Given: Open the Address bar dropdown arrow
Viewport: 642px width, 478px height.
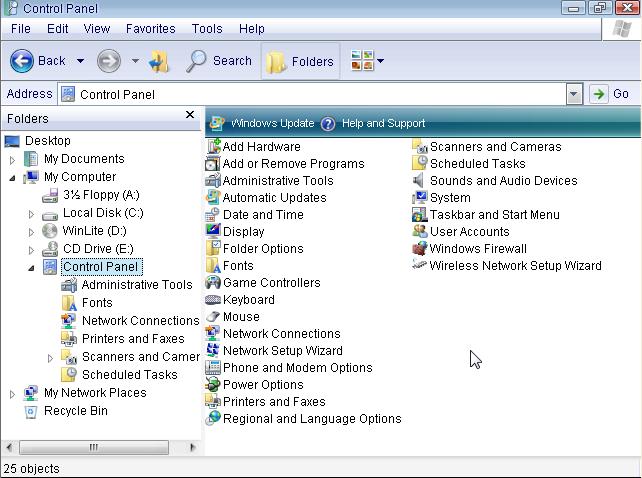Looking at the screenshot, I should (574, 94).
